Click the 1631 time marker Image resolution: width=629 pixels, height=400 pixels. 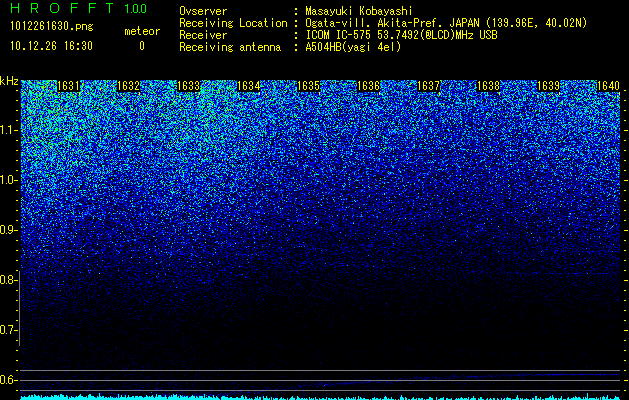point(68,86)
